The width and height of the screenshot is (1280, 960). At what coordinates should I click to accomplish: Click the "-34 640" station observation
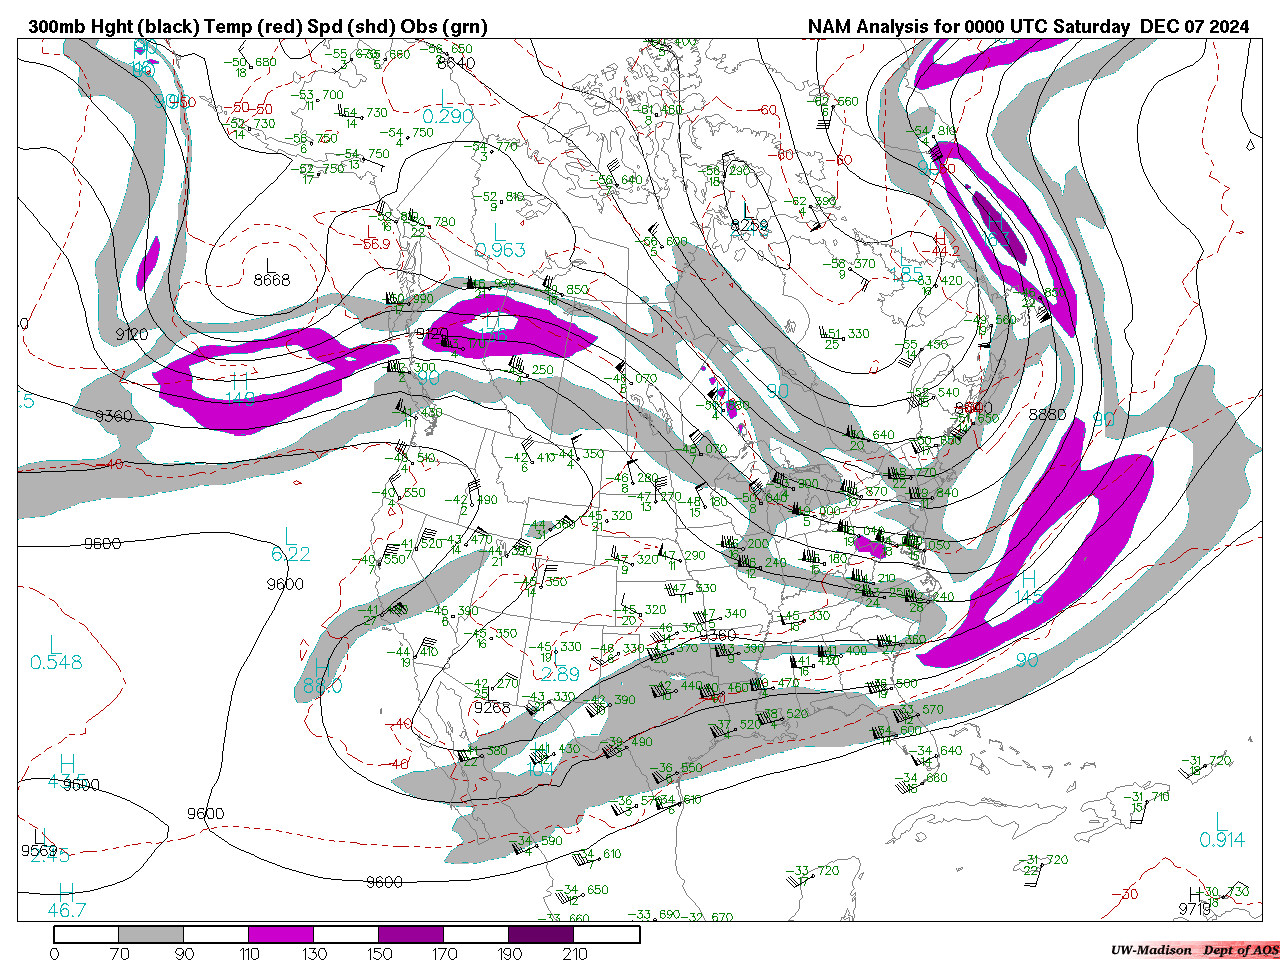[938, 751]
